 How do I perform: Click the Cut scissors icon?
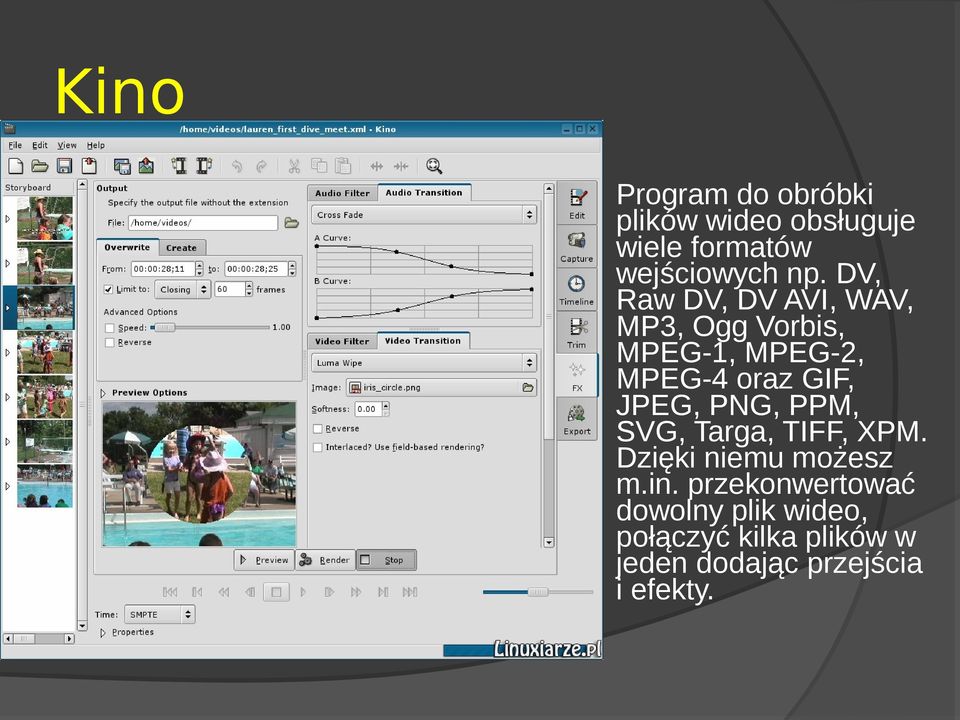click(294, 166)
